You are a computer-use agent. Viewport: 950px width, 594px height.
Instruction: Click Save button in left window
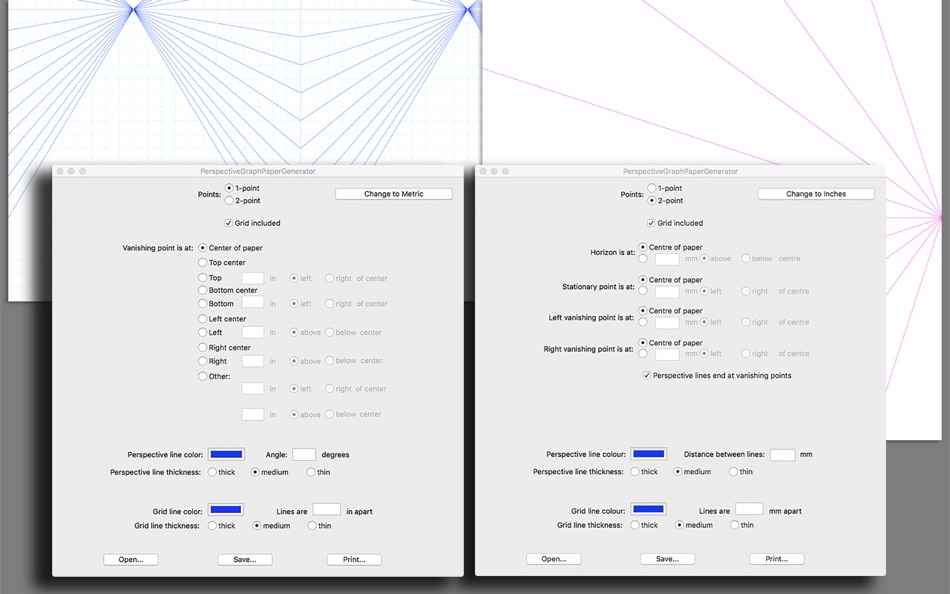tap(245, 559)
